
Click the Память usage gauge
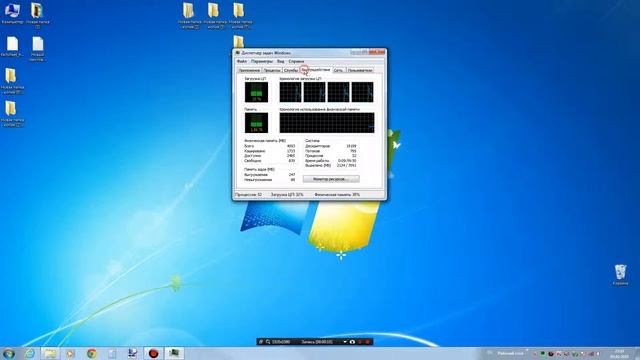click(256, 123)
